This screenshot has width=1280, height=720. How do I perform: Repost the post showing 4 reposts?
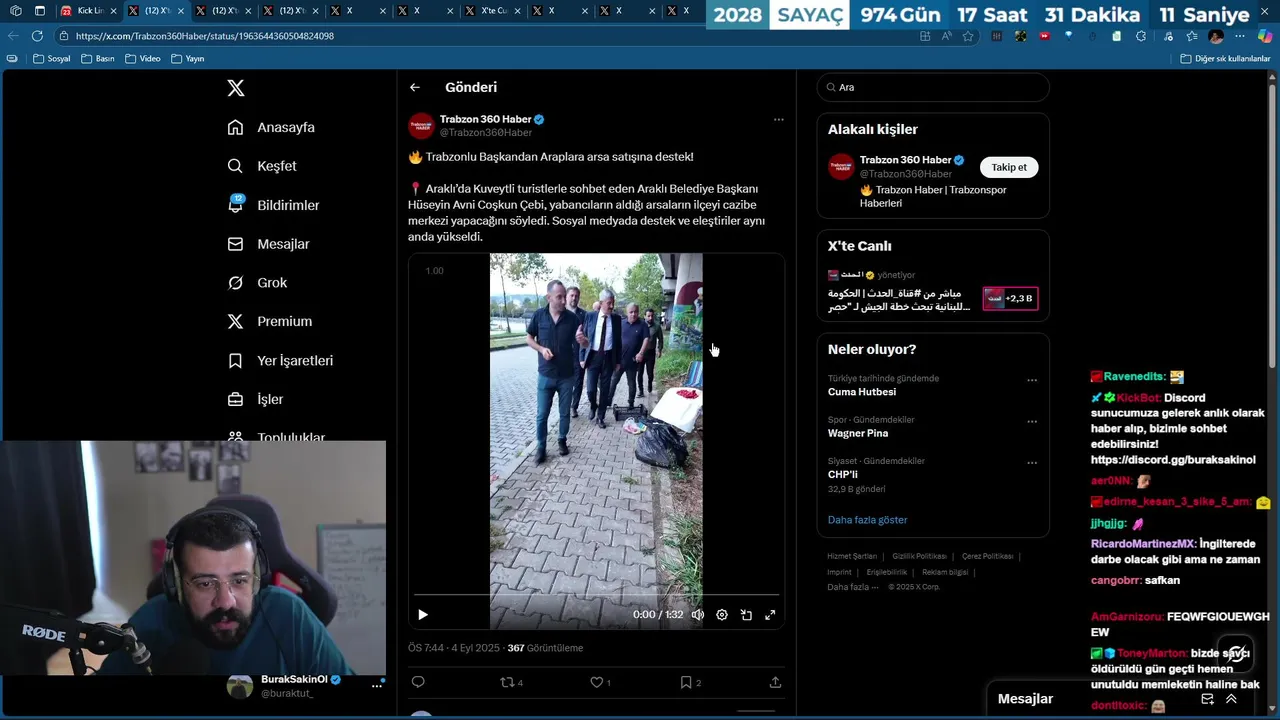[511, 682]
